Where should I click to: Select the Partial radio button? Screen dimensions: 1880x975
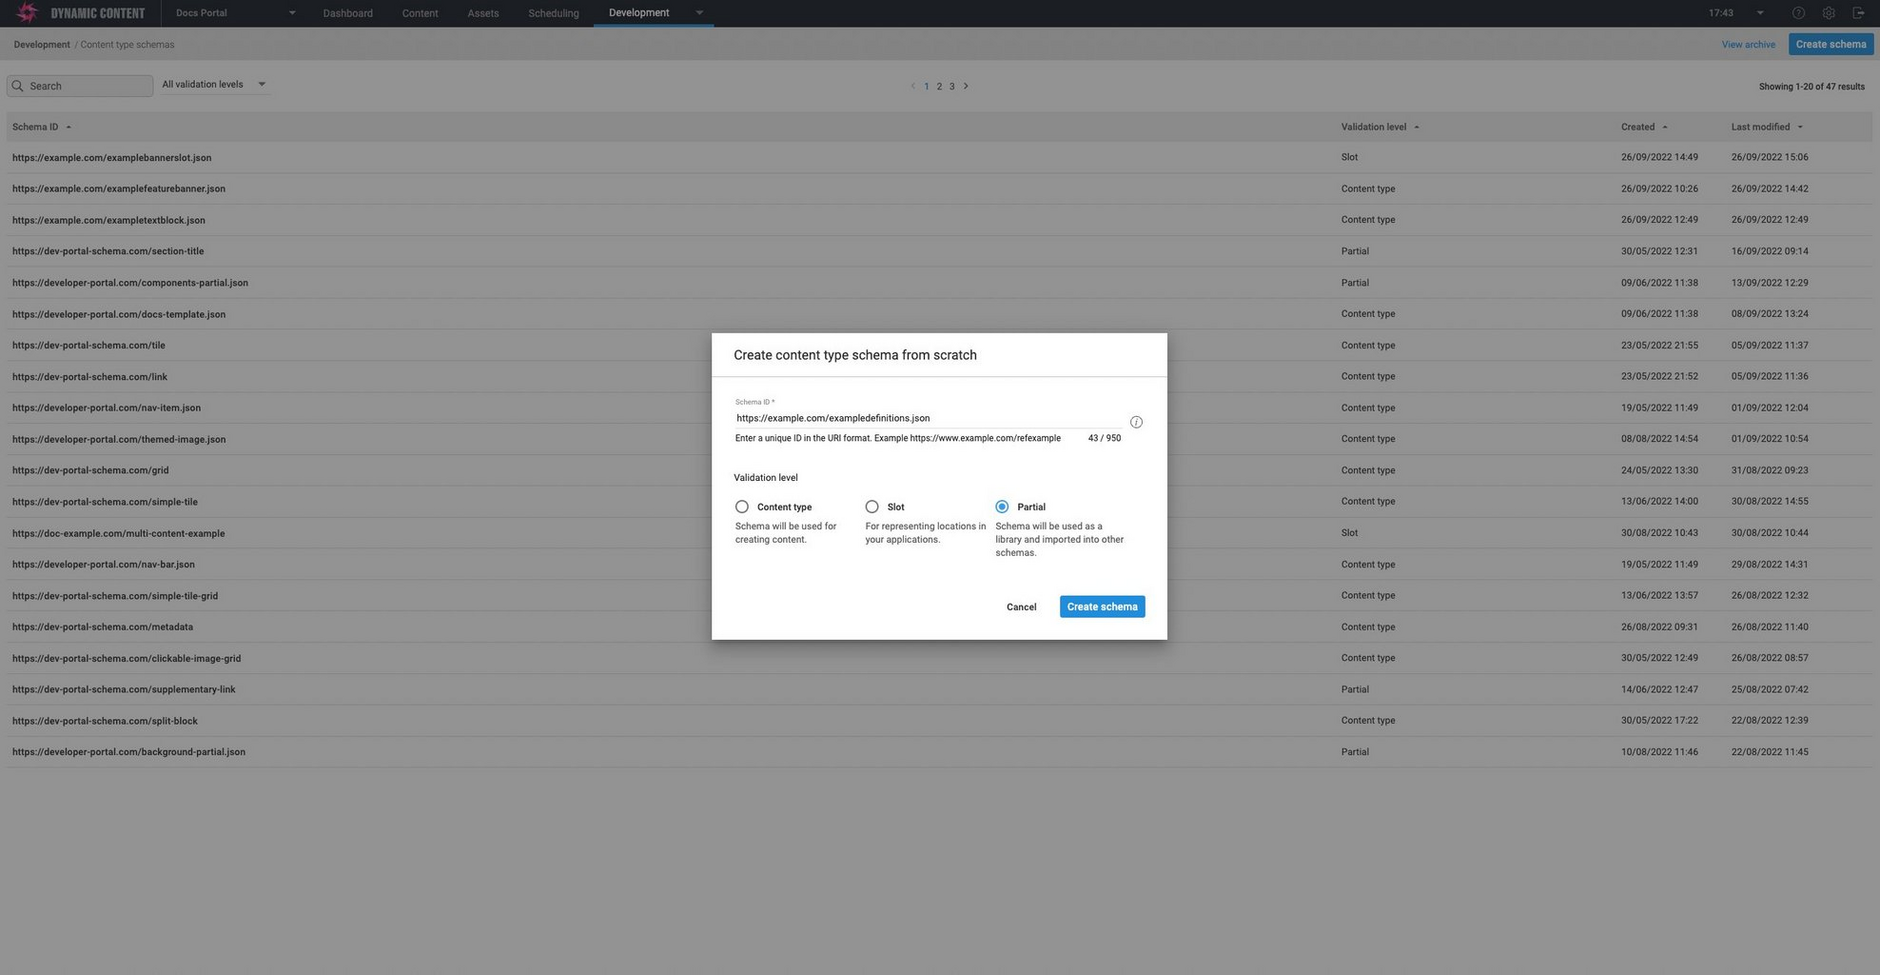1002,507
